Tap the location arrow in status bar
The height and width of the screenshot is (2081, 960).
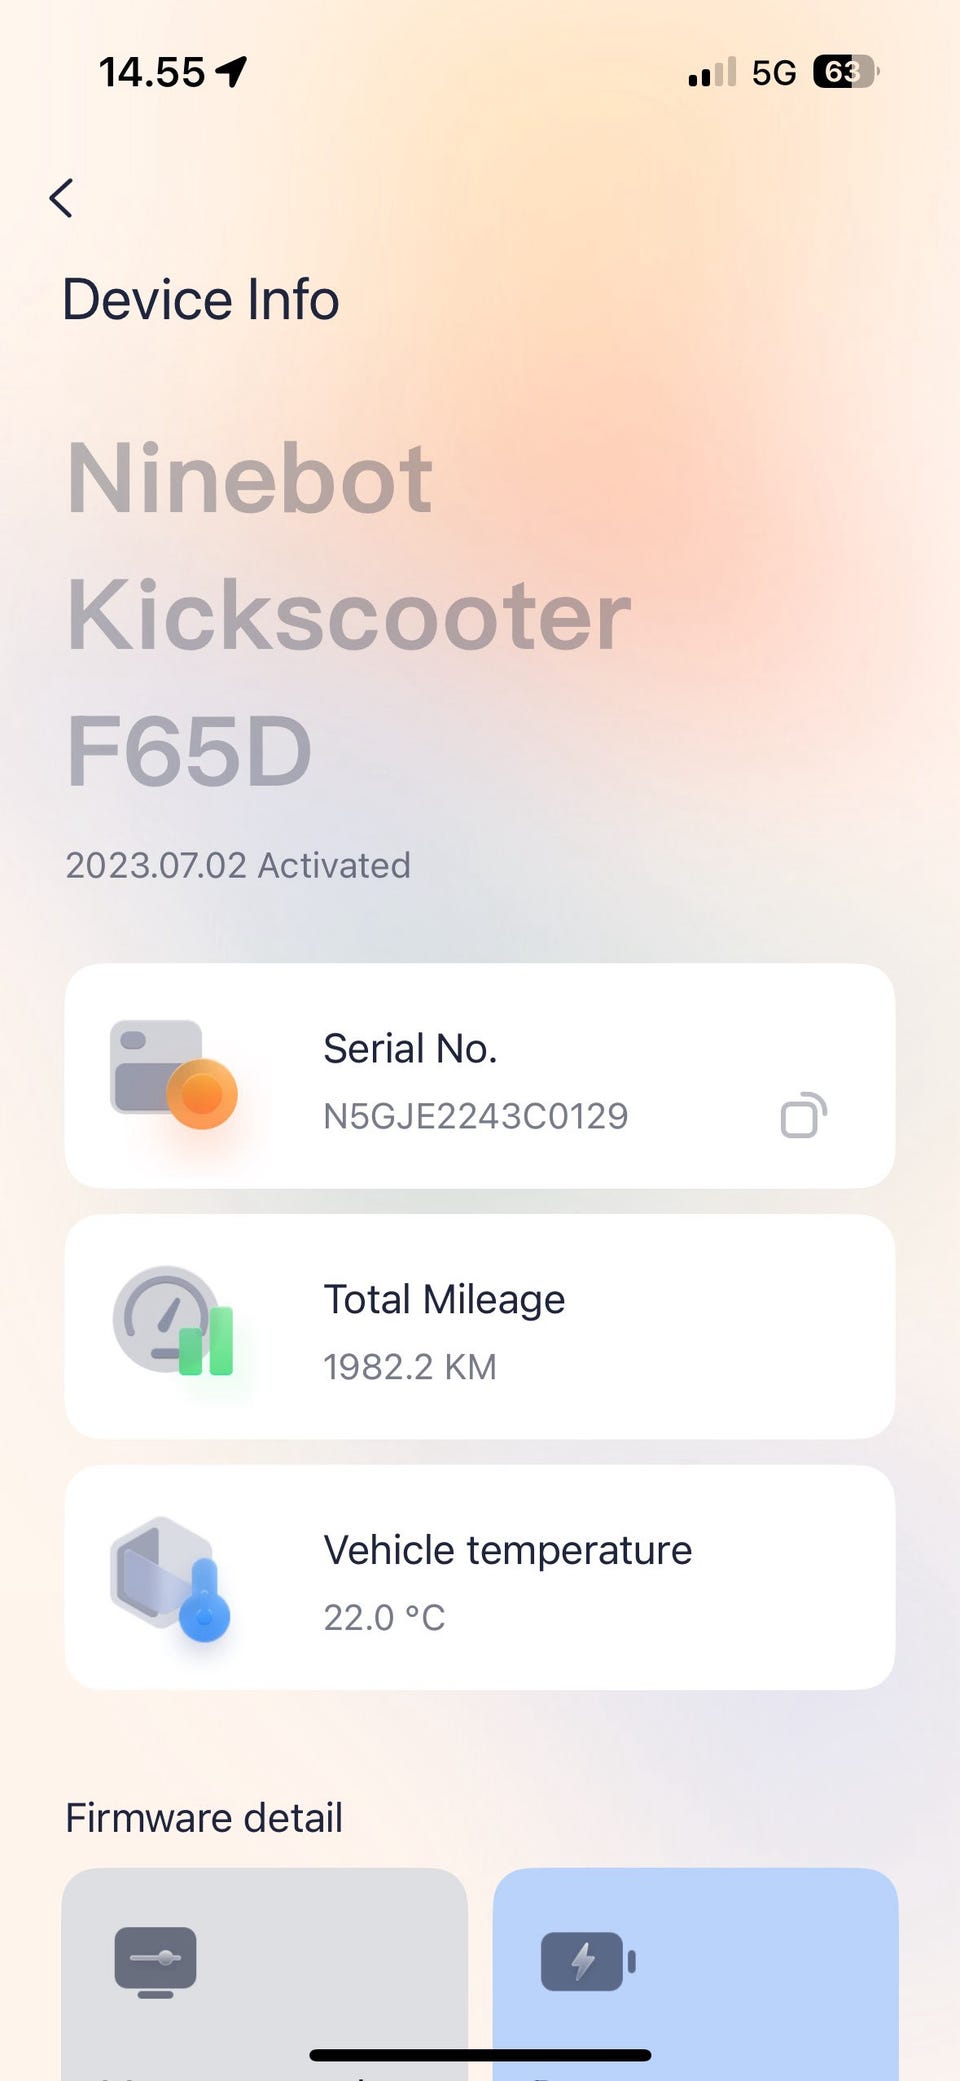(232, 72)
